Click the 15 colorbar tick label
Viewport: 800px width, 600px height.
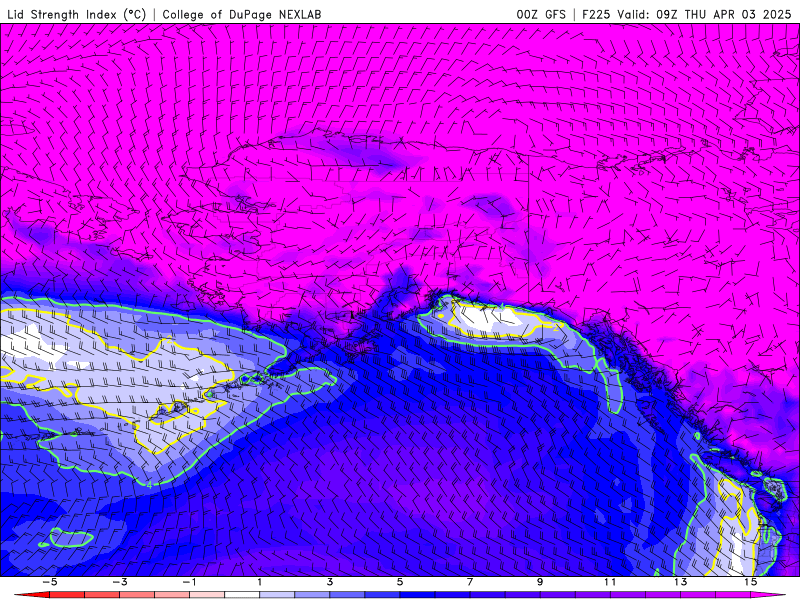click(x=751, y=582)
